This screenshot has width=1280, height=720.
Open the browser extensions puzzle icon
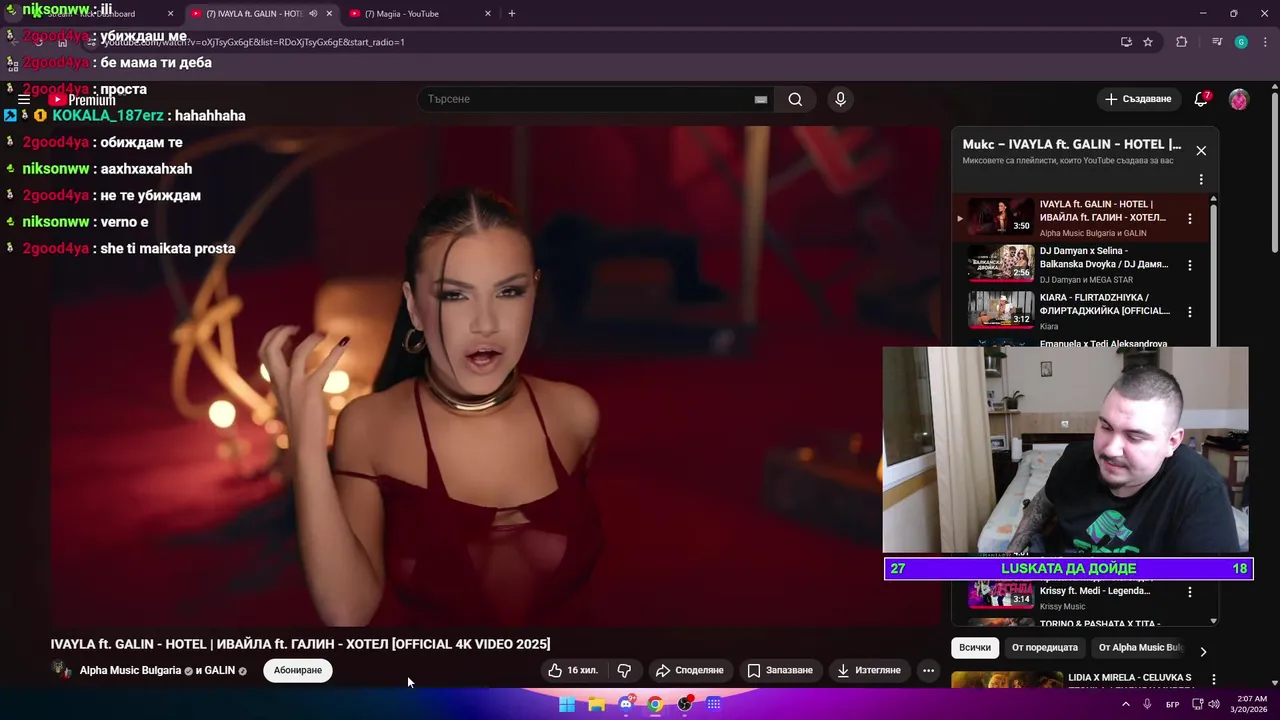click(1182, 42)
